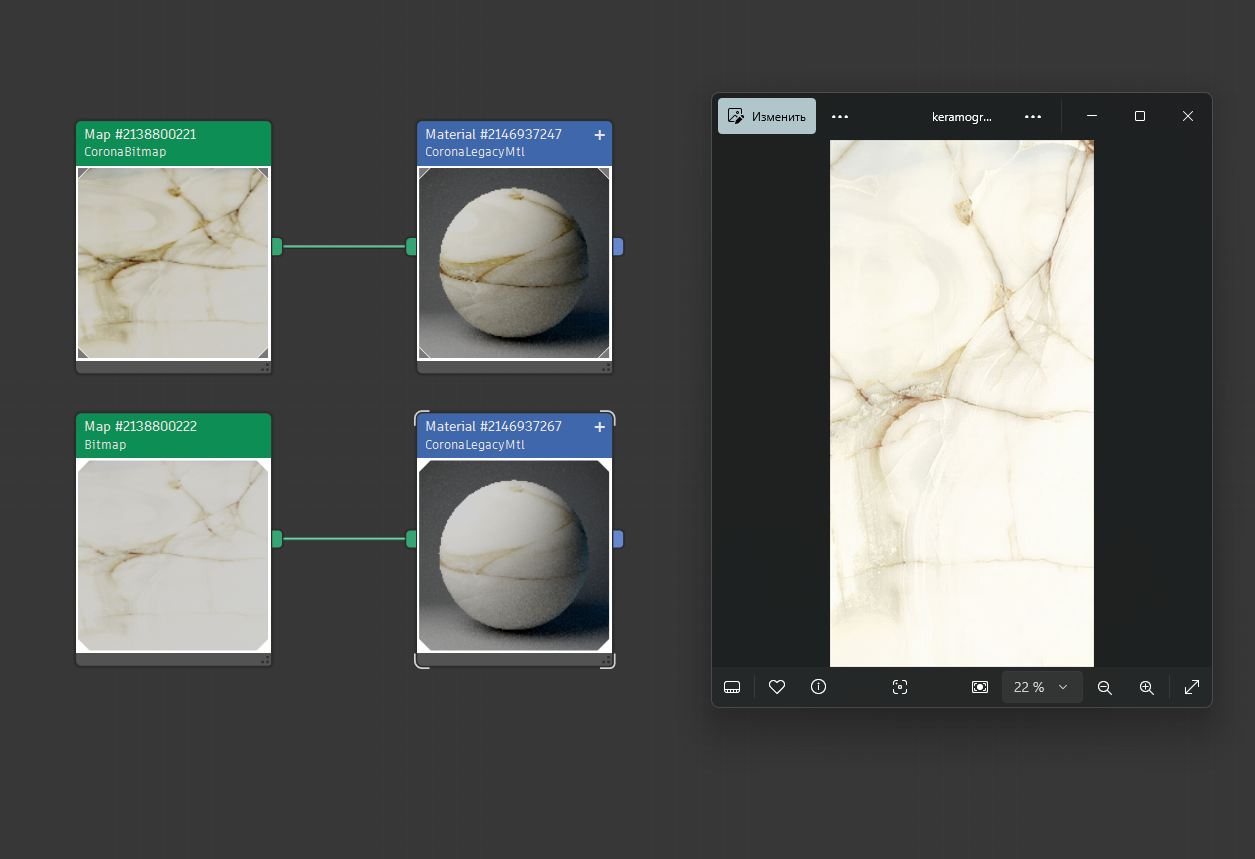
Task: Open the three-dots menu beside the keramogr filename
Action: click(x=1033, y=116)
